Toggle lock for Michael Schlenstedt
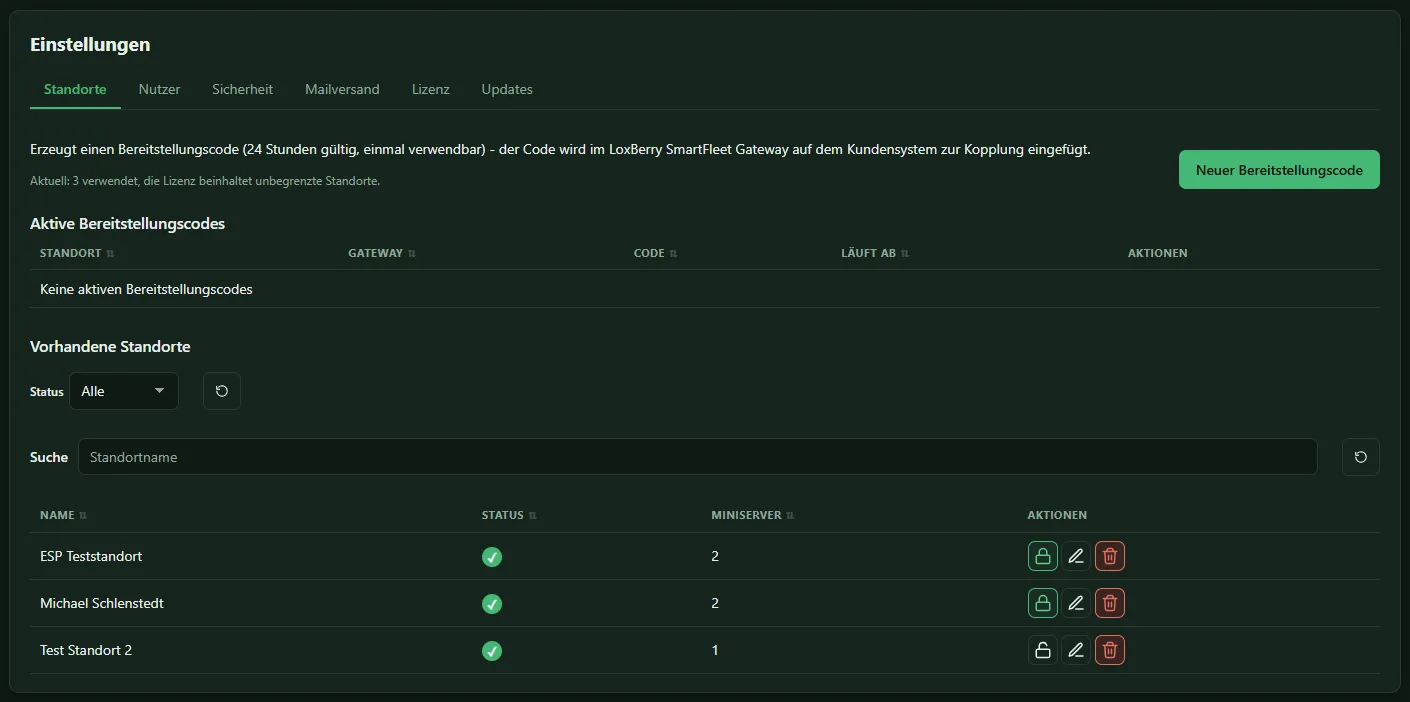Image resolution: width=1410 pixels, height=702 pixels. [1042, 603]
